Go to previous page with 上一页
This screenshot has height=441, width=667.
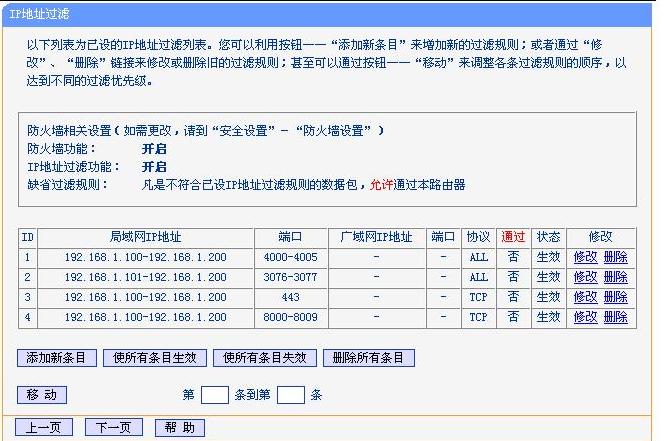pyautogui.click(x=44, y=427)
